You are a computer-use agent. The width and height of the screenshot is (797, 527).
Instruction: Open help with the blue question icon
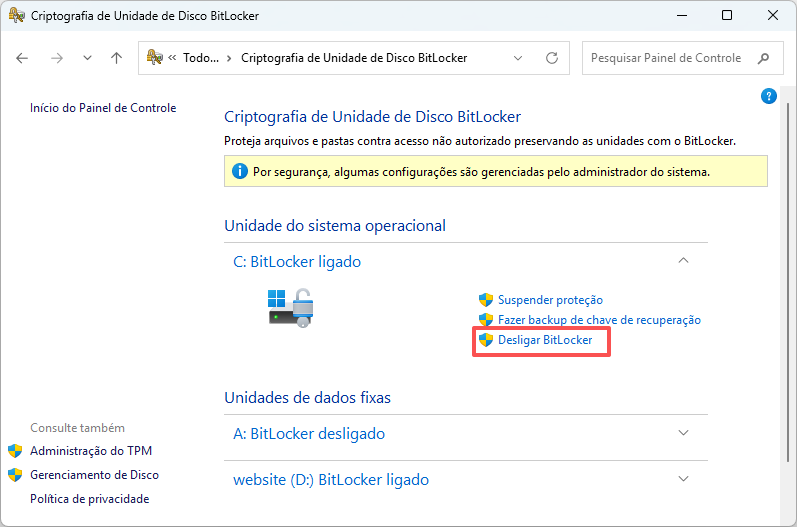click(769, 96)
